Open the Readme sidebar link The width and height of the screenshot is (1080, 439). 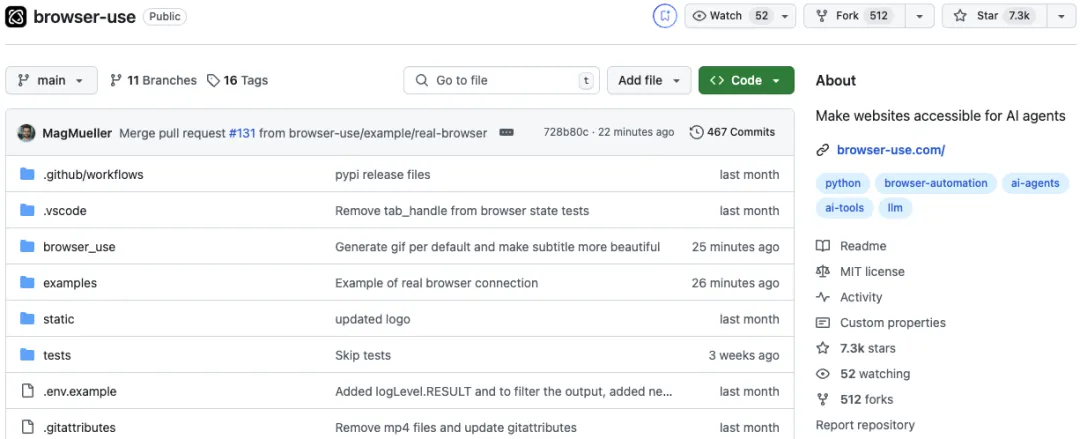(863, 246)
